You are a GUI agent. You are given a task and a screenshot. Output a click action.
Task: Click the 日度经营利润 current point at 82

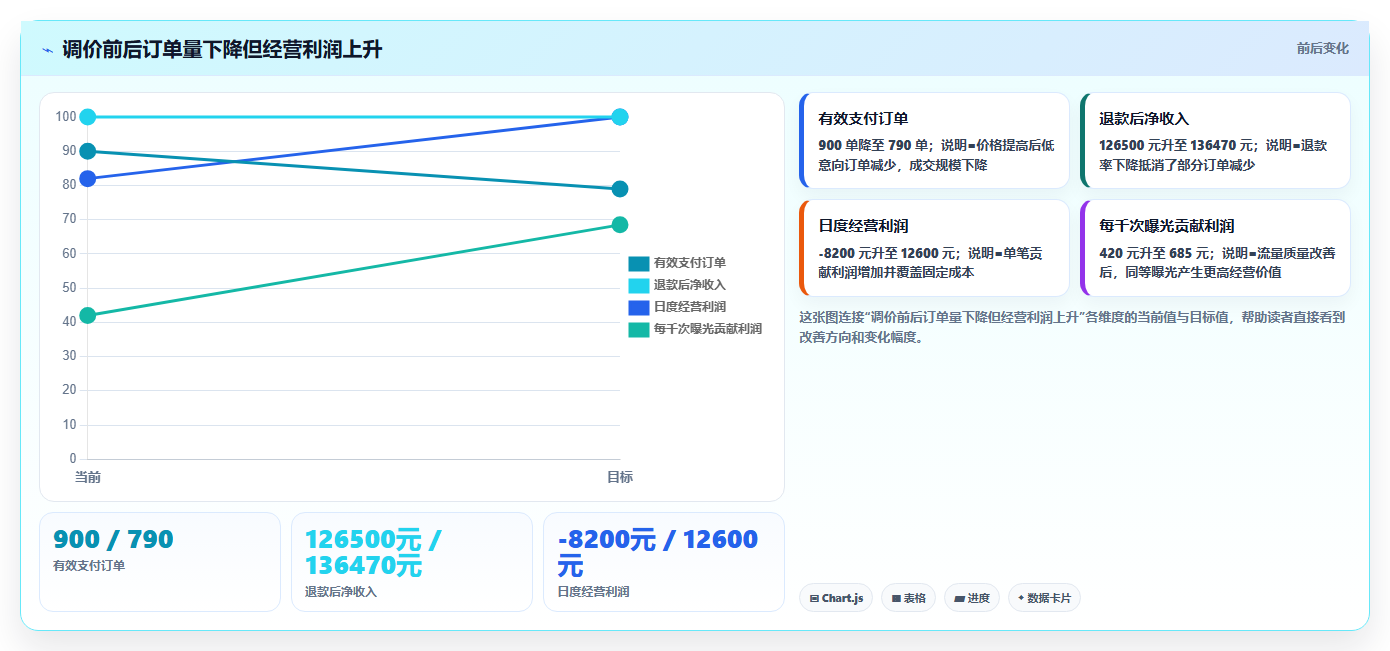point(88,179)
